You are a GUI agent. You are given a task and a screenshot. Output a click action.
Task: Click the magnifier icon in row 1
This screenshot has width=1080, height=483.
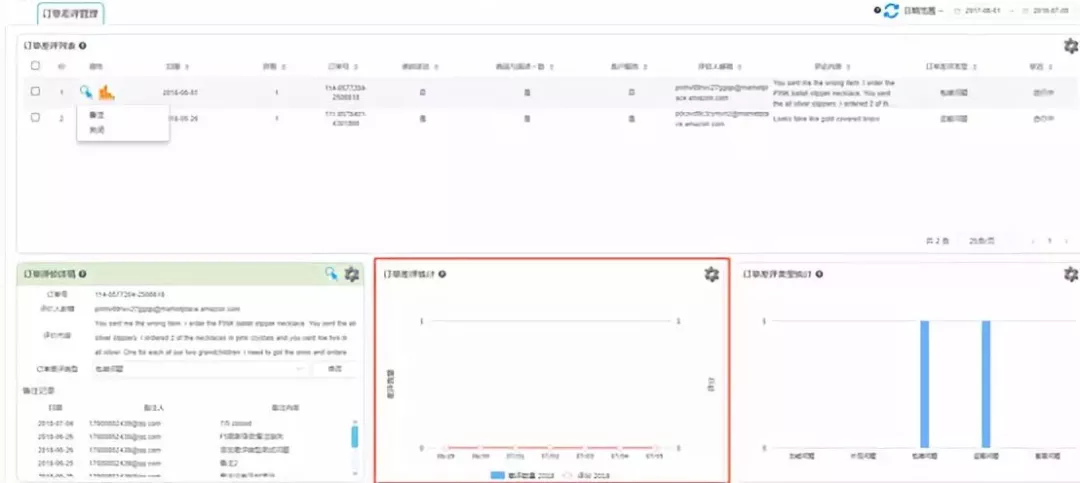click(x=85, y=91)
